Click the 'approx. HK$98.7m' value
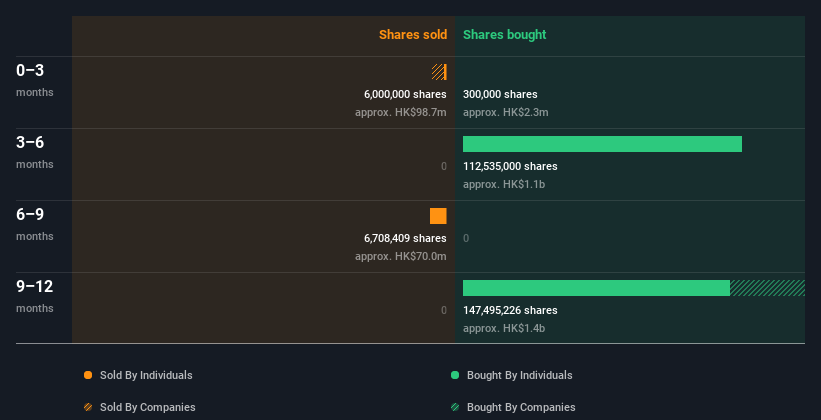The height and width of the screenshot is (420, 821). [x=401, y=112]
